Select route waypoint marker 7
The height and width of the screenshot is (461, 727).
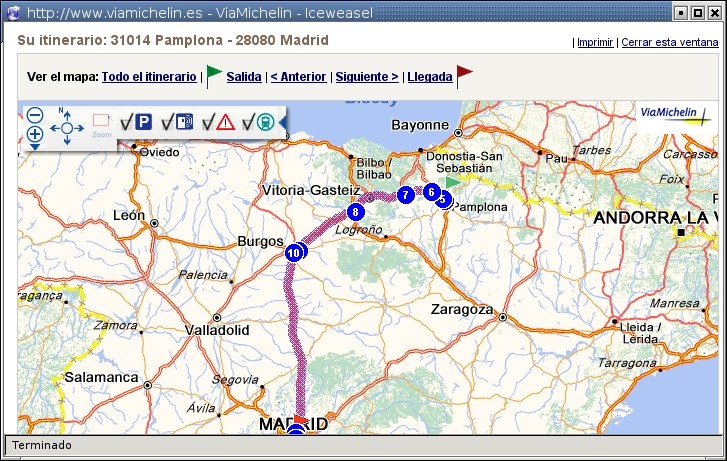(x=404, y=194)
